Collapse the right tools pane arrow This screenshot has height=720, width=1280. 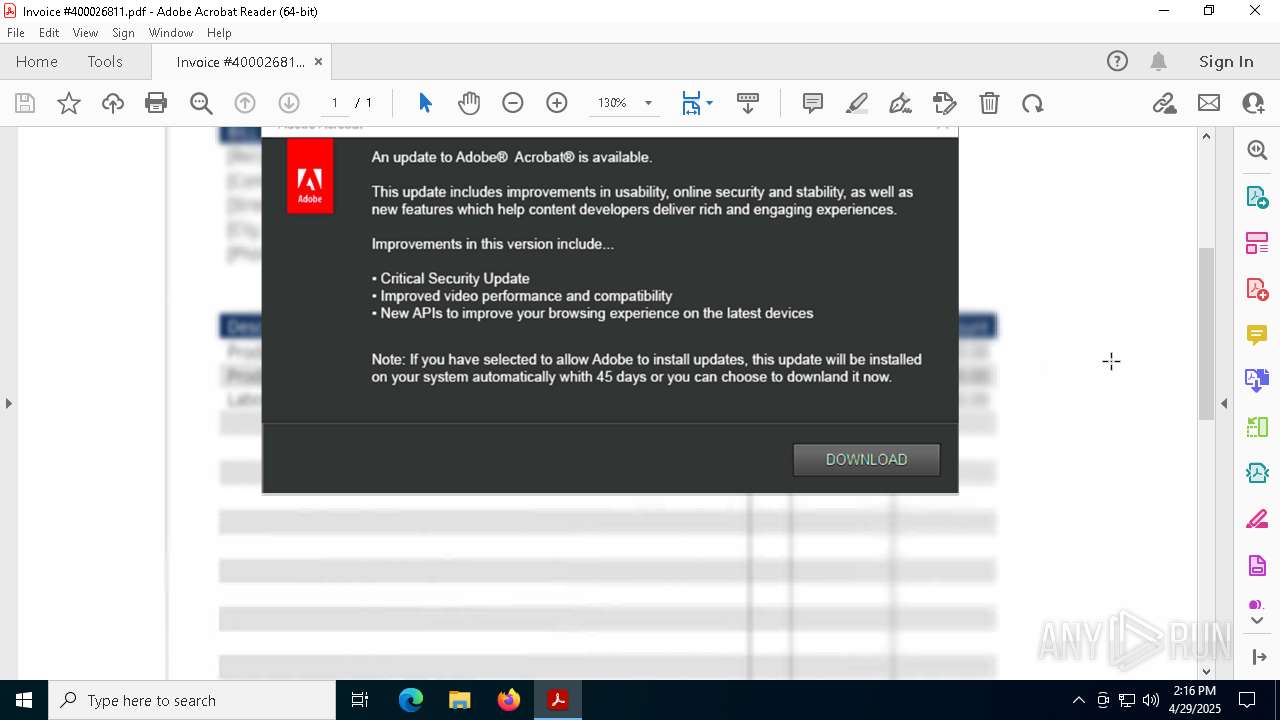pos(1224,403)
